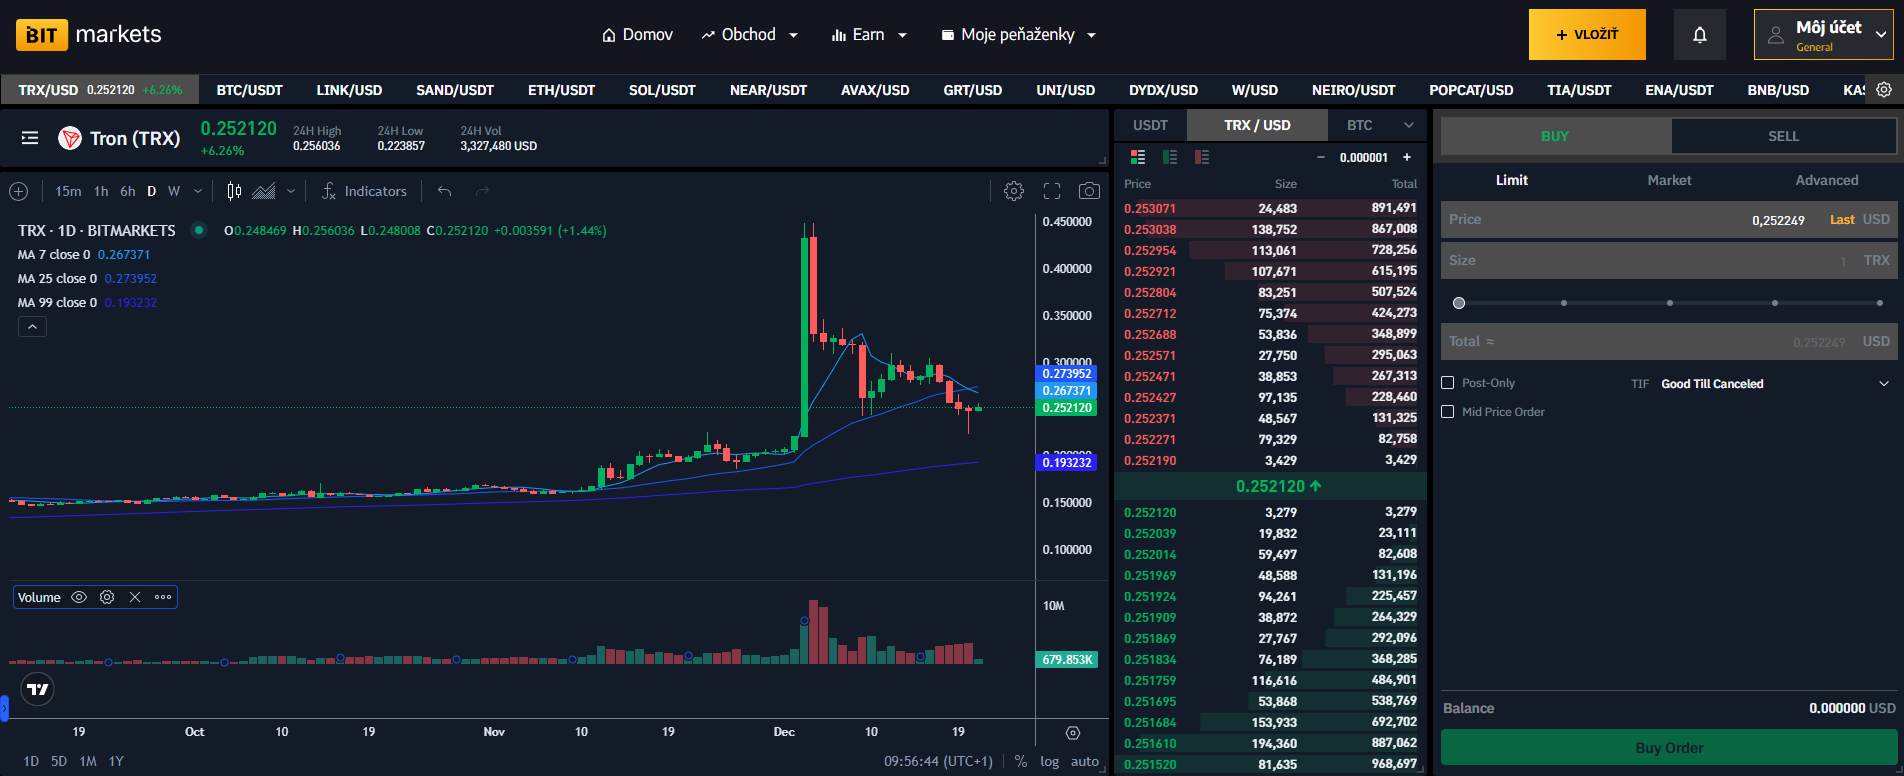Screen dimensions: 1904x776
Task: Switch to the USDT order book tab
Action: pyautogui.click(x=1150, y=125)
